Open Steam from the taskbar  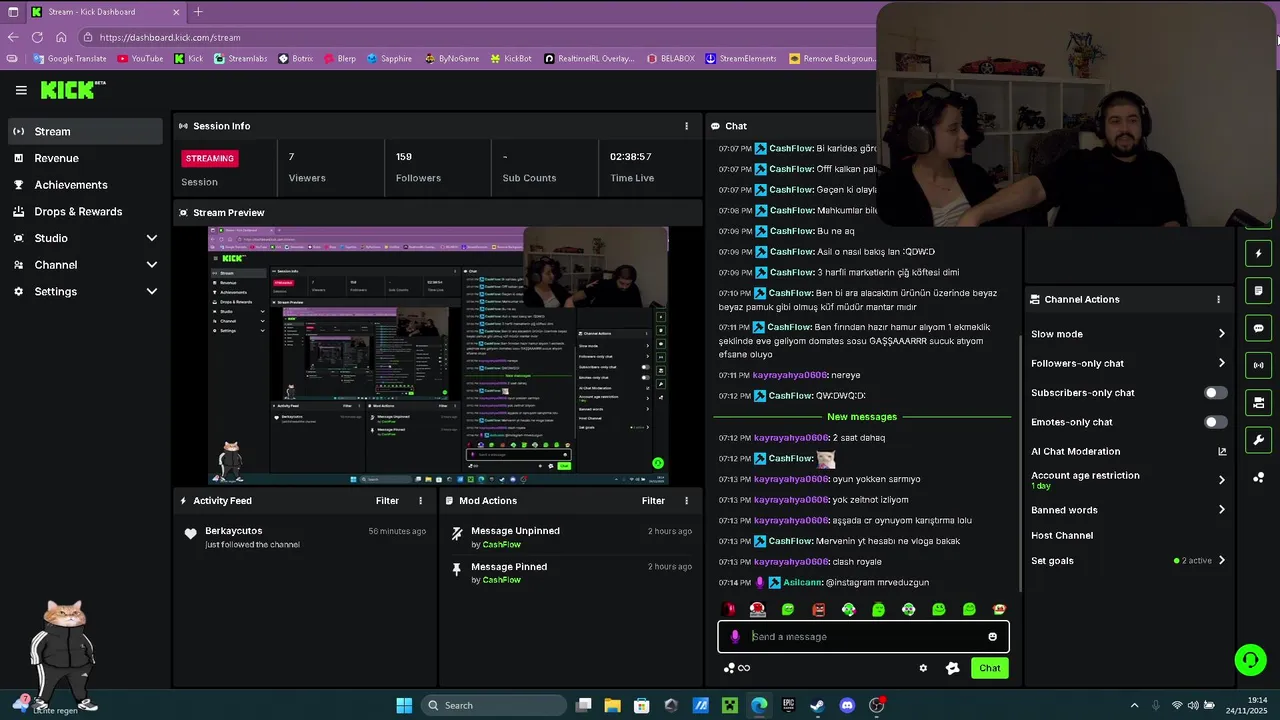[x=817, y=705]
